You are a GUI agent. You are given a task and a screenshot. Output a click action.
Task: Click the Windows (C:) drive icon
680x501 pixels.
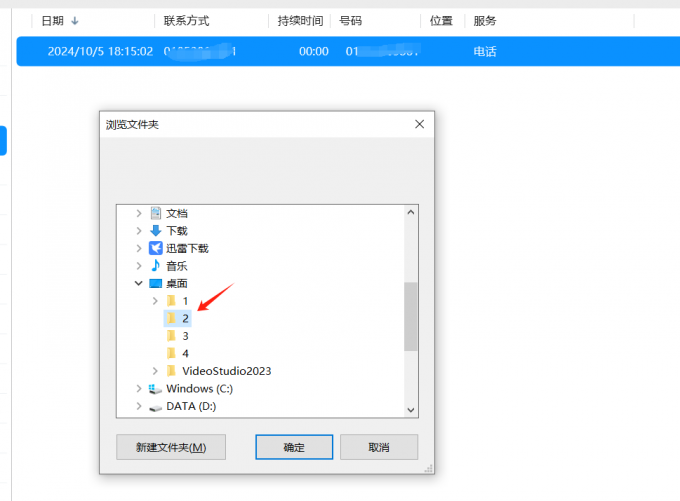[155, 389]
